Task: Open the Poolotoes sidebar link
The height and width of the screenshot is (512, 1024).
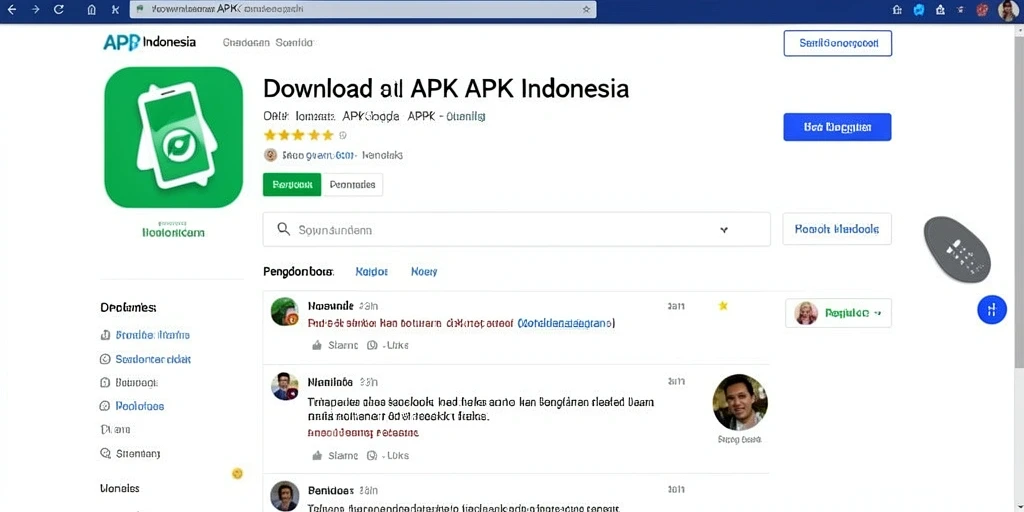Action: tap(140, 406)
